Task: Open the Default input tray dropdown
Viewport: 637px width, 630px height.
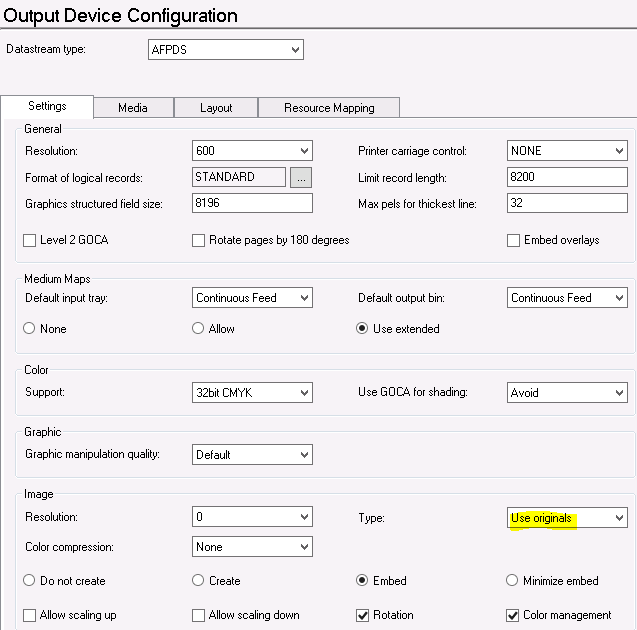Action: pyautogui.click(x=252, y=298)
